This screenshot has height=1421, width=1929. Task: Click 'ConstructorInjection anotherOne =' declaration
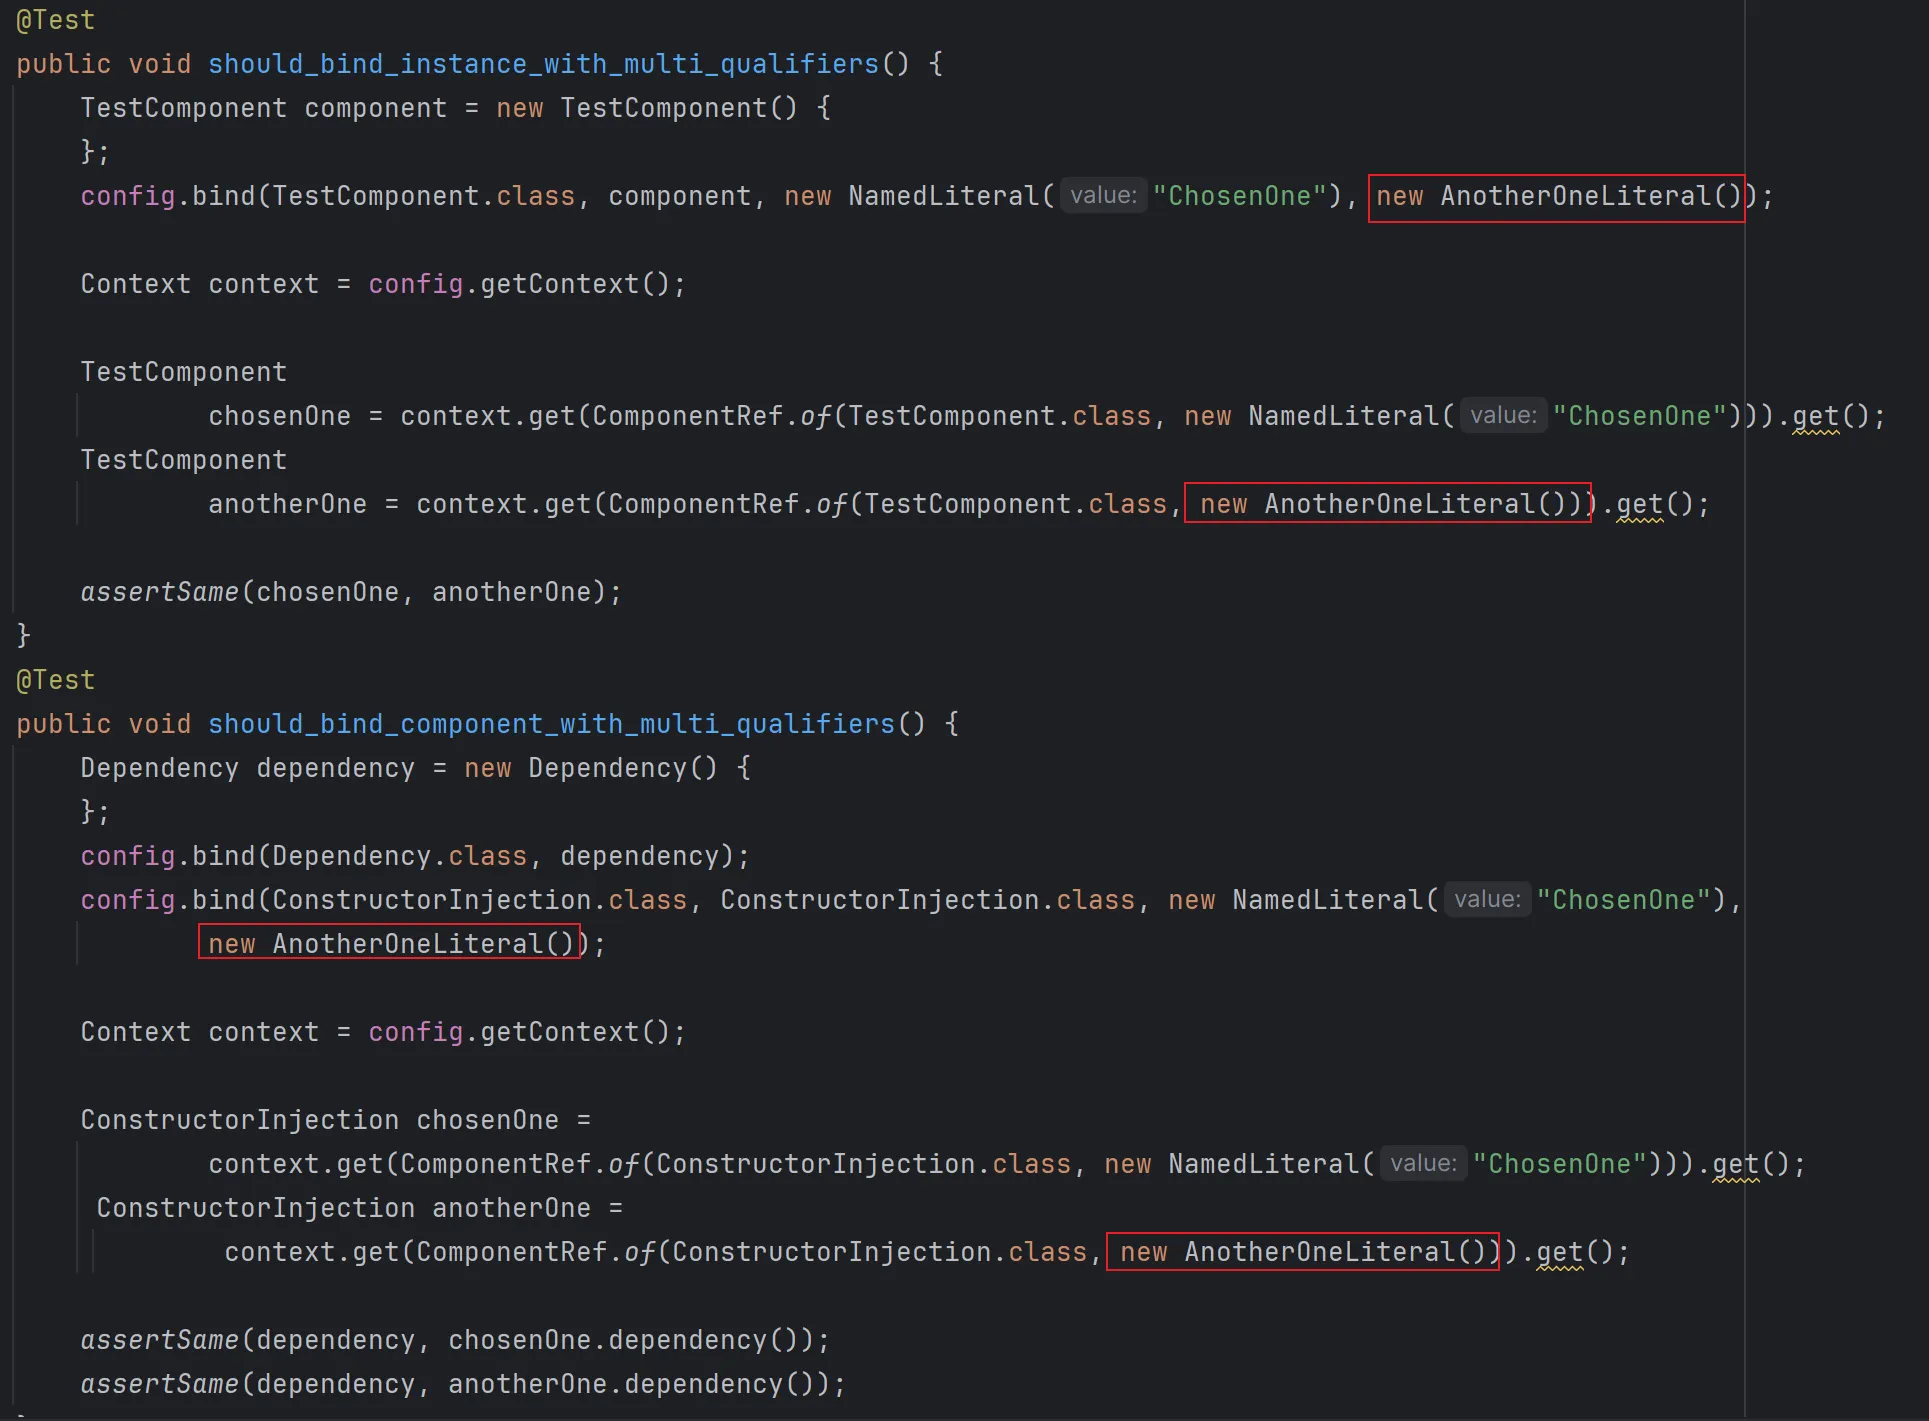click(359, 1208)
